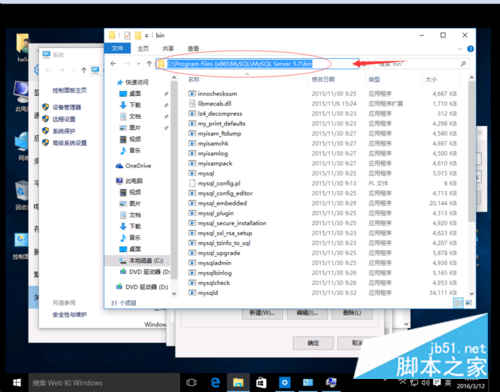
Task: Click New (新建) in the dialog behind the bin window
Action: (x=262, y=313)
